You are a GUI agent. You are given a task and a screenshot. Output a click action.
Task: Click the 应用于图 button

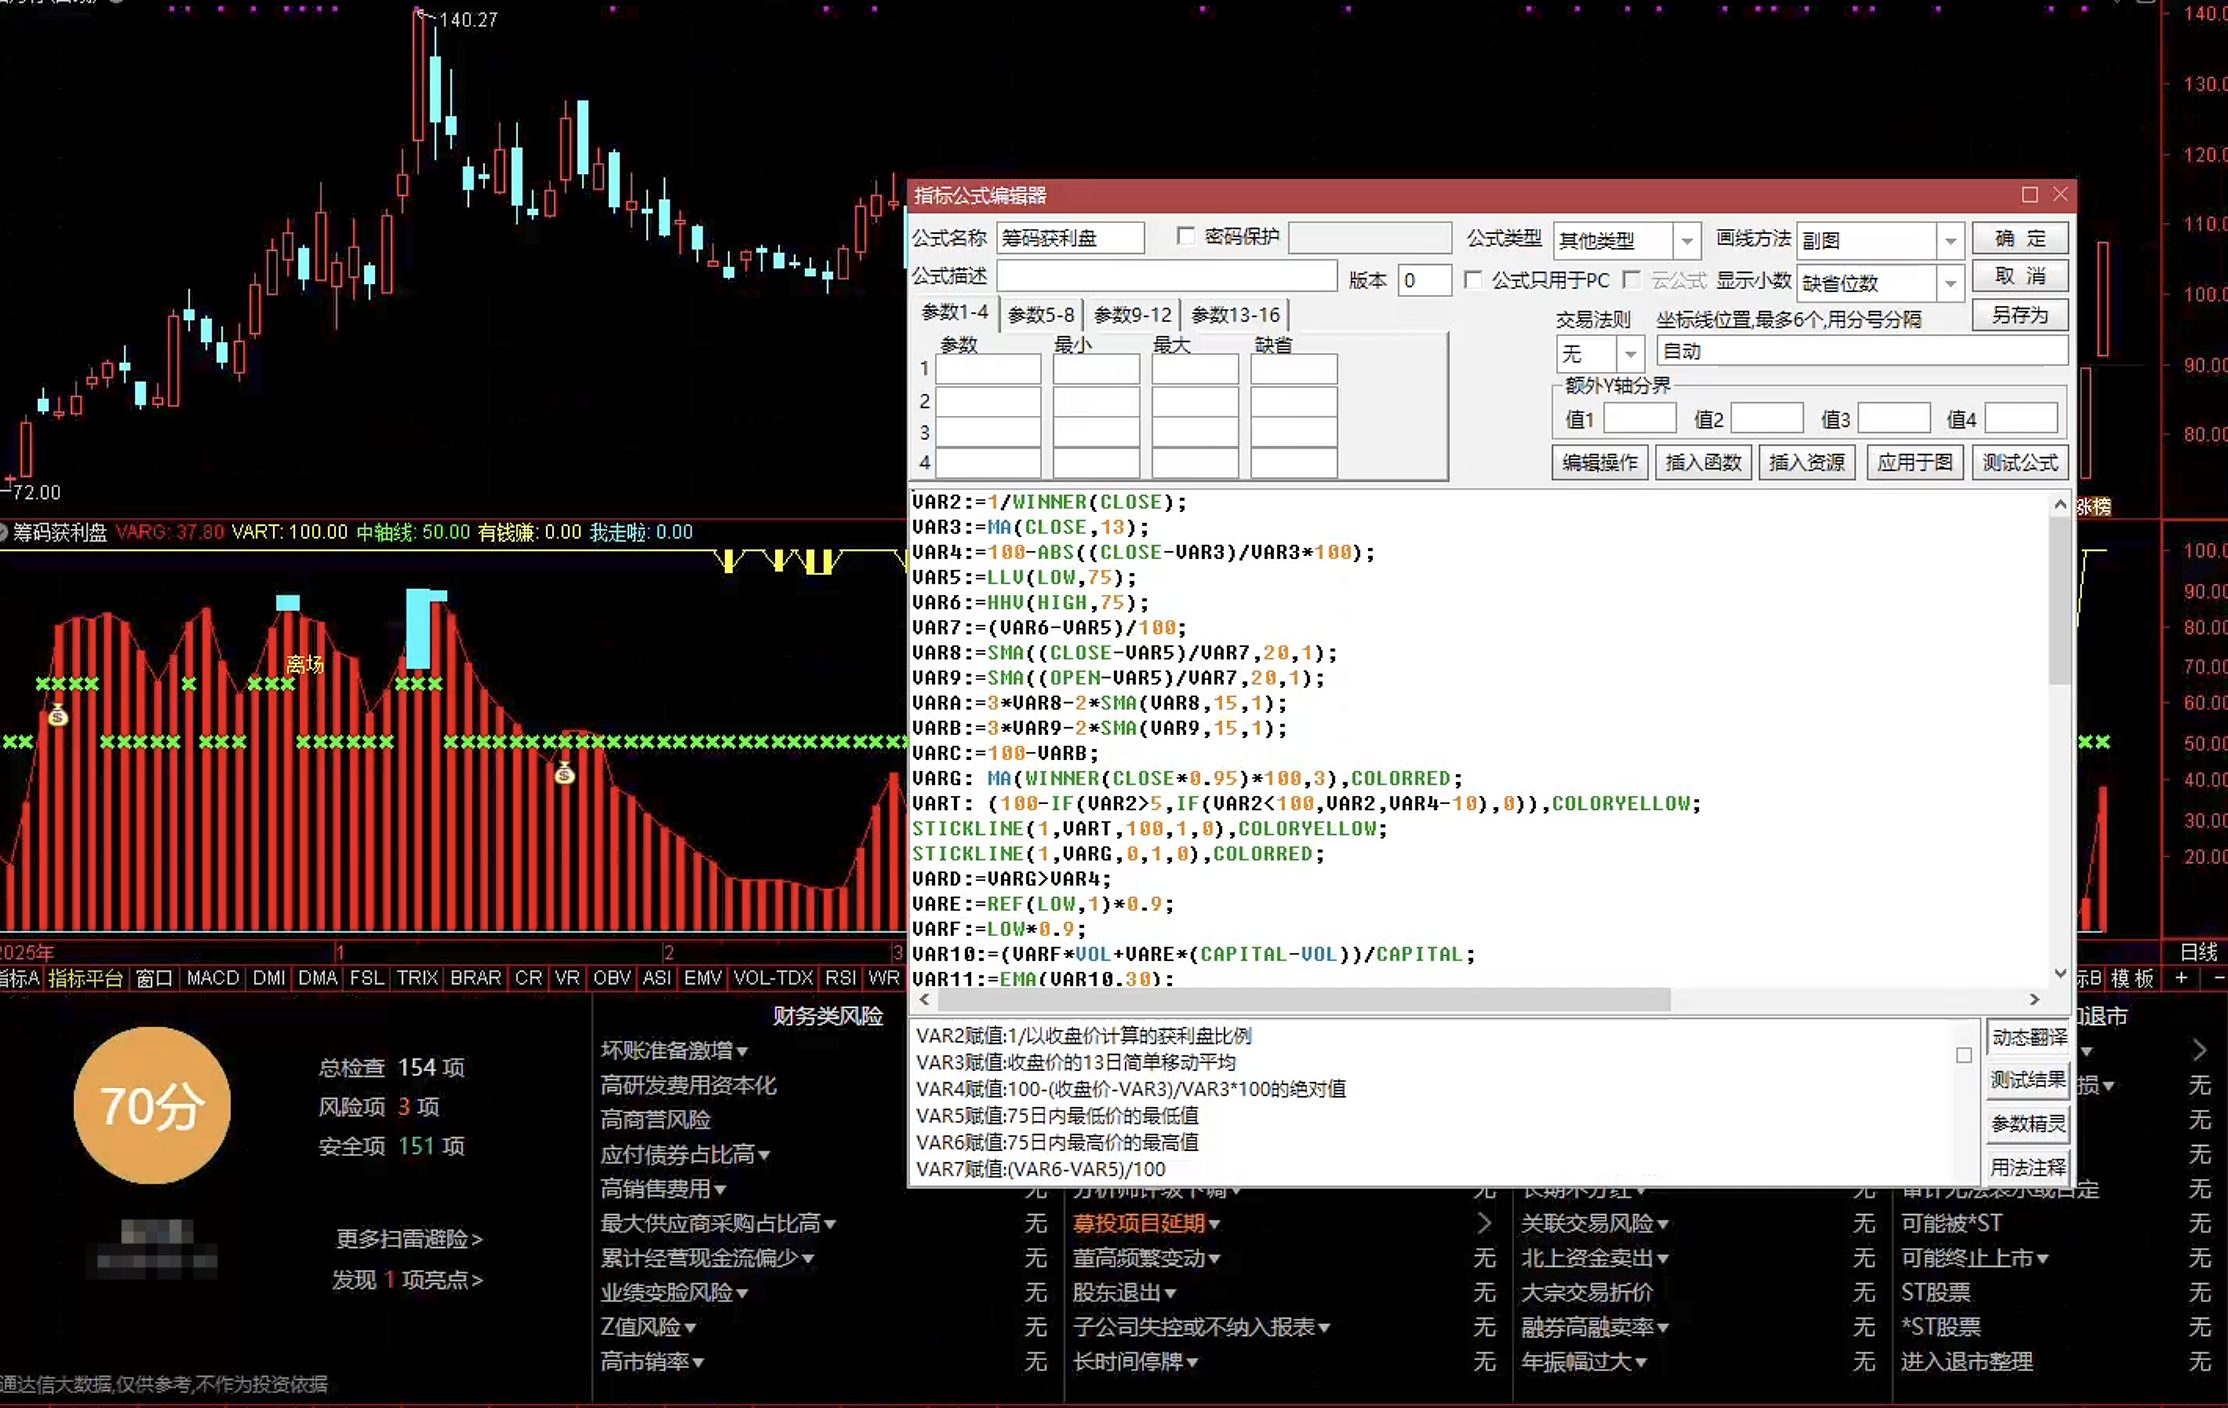point(1915,463)
